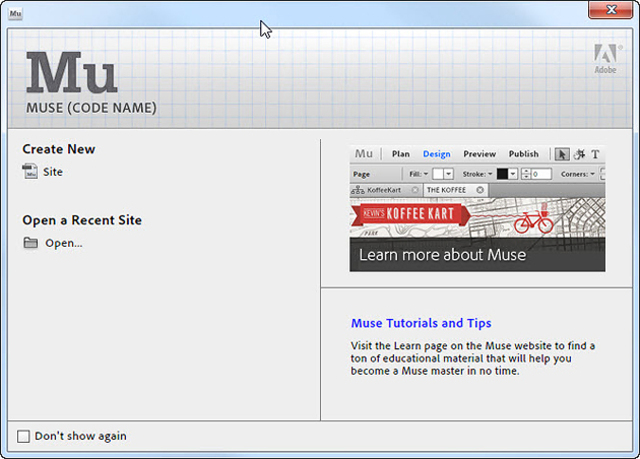The height and width of the screenshot is (459, 640).
Task: Click the Open... folder link
Action: tap(53, 243)
